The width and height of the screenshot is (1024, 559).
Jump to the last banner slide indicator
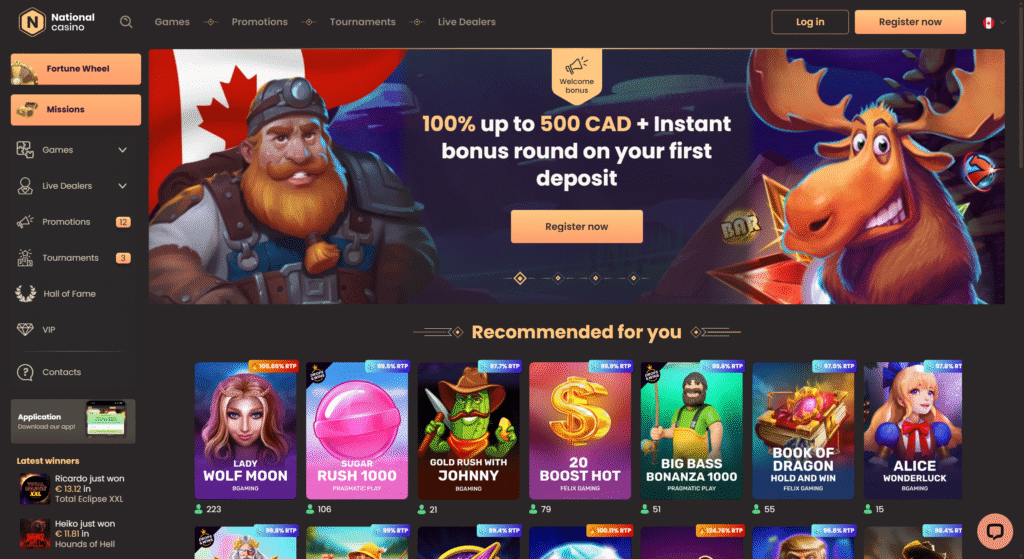pyautogui.click(x=633, y=278)
